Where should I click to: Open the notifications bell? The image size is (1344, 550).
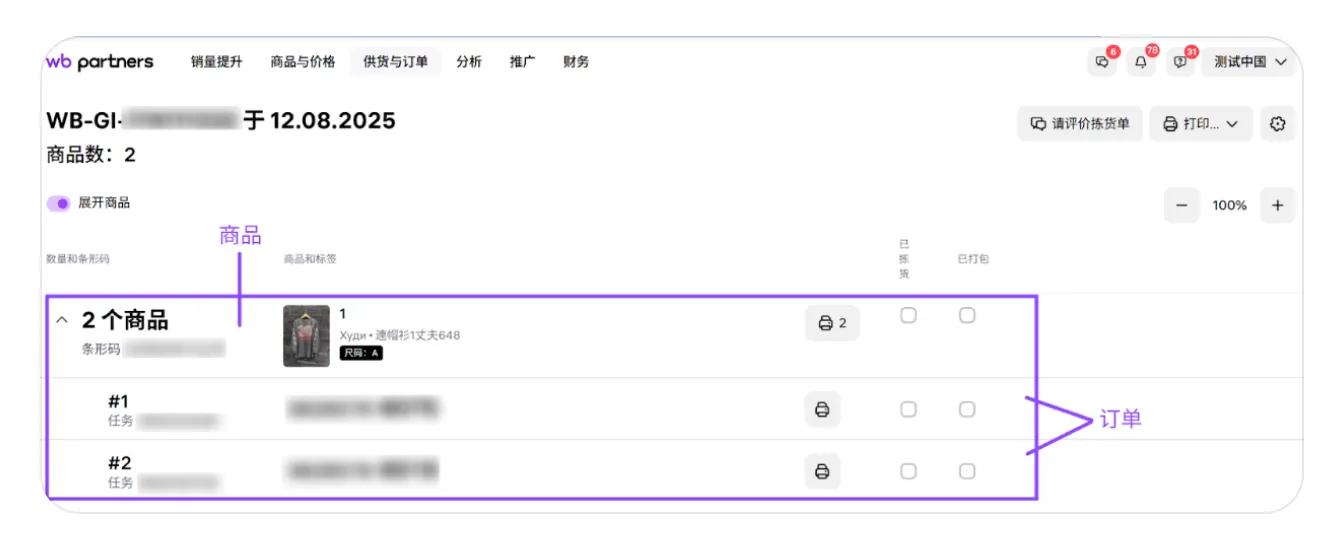click(x=1141, y=62)
